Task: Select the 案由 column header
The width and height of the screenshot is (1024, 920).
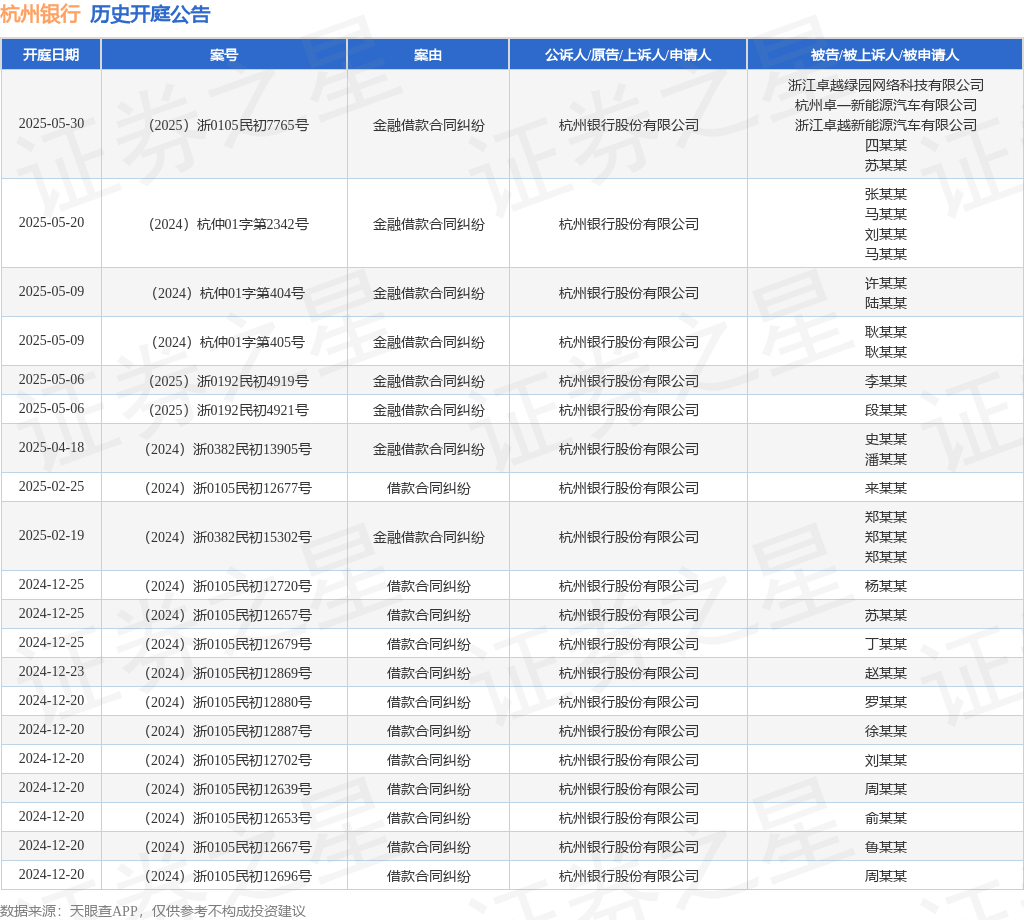Action: point(428,55)
